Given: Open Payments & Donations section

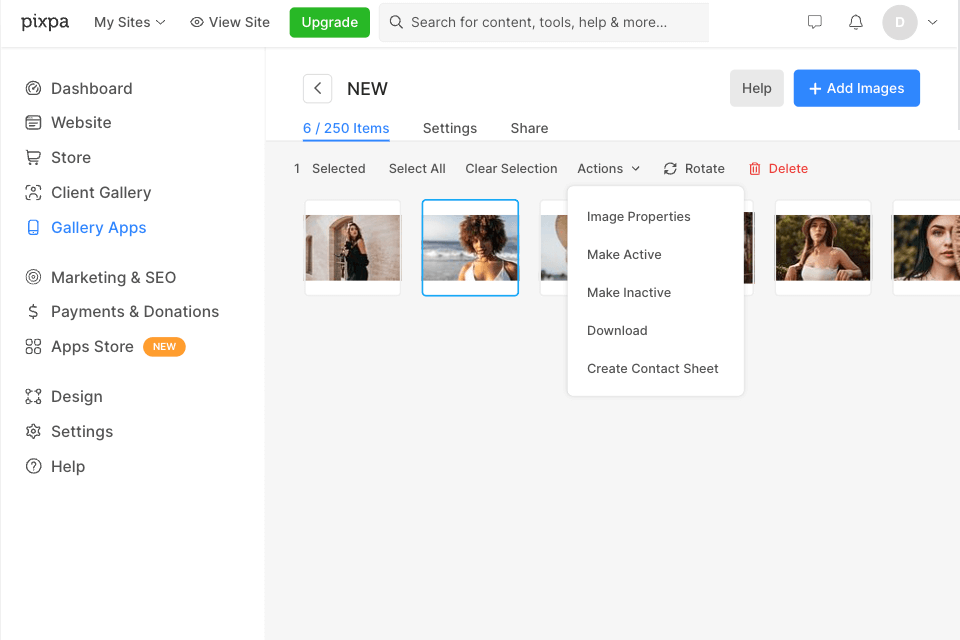Looking at the screenshot, I should tap(135, 312).
